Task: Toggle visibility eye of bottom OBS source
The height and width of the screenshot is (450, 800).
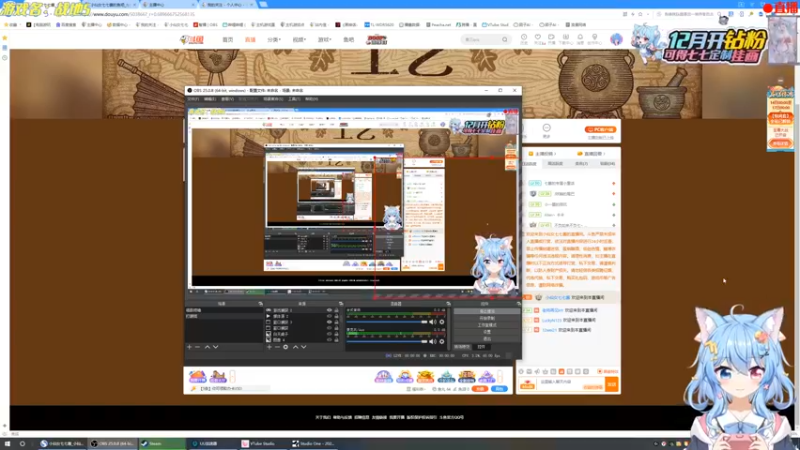Action: tap(330, 339)
